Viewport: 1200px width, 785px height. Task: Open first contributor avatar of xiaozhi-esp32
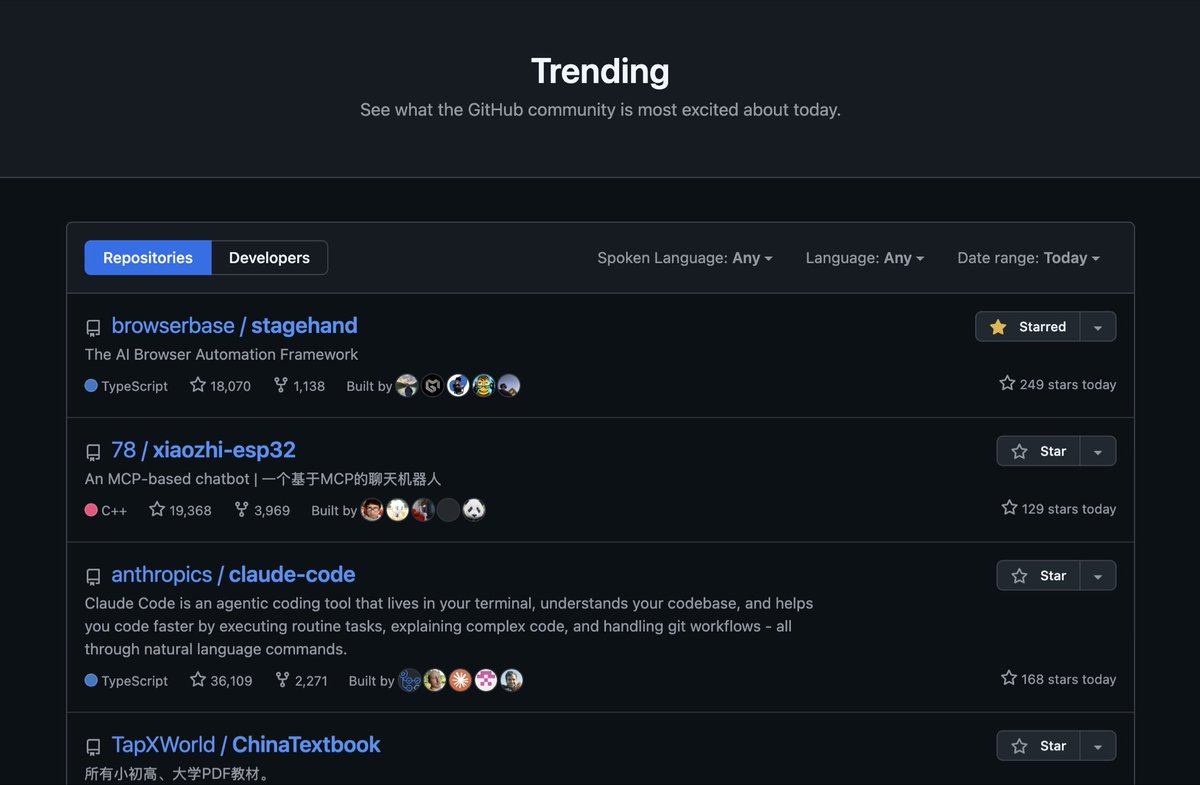[372, 510]
